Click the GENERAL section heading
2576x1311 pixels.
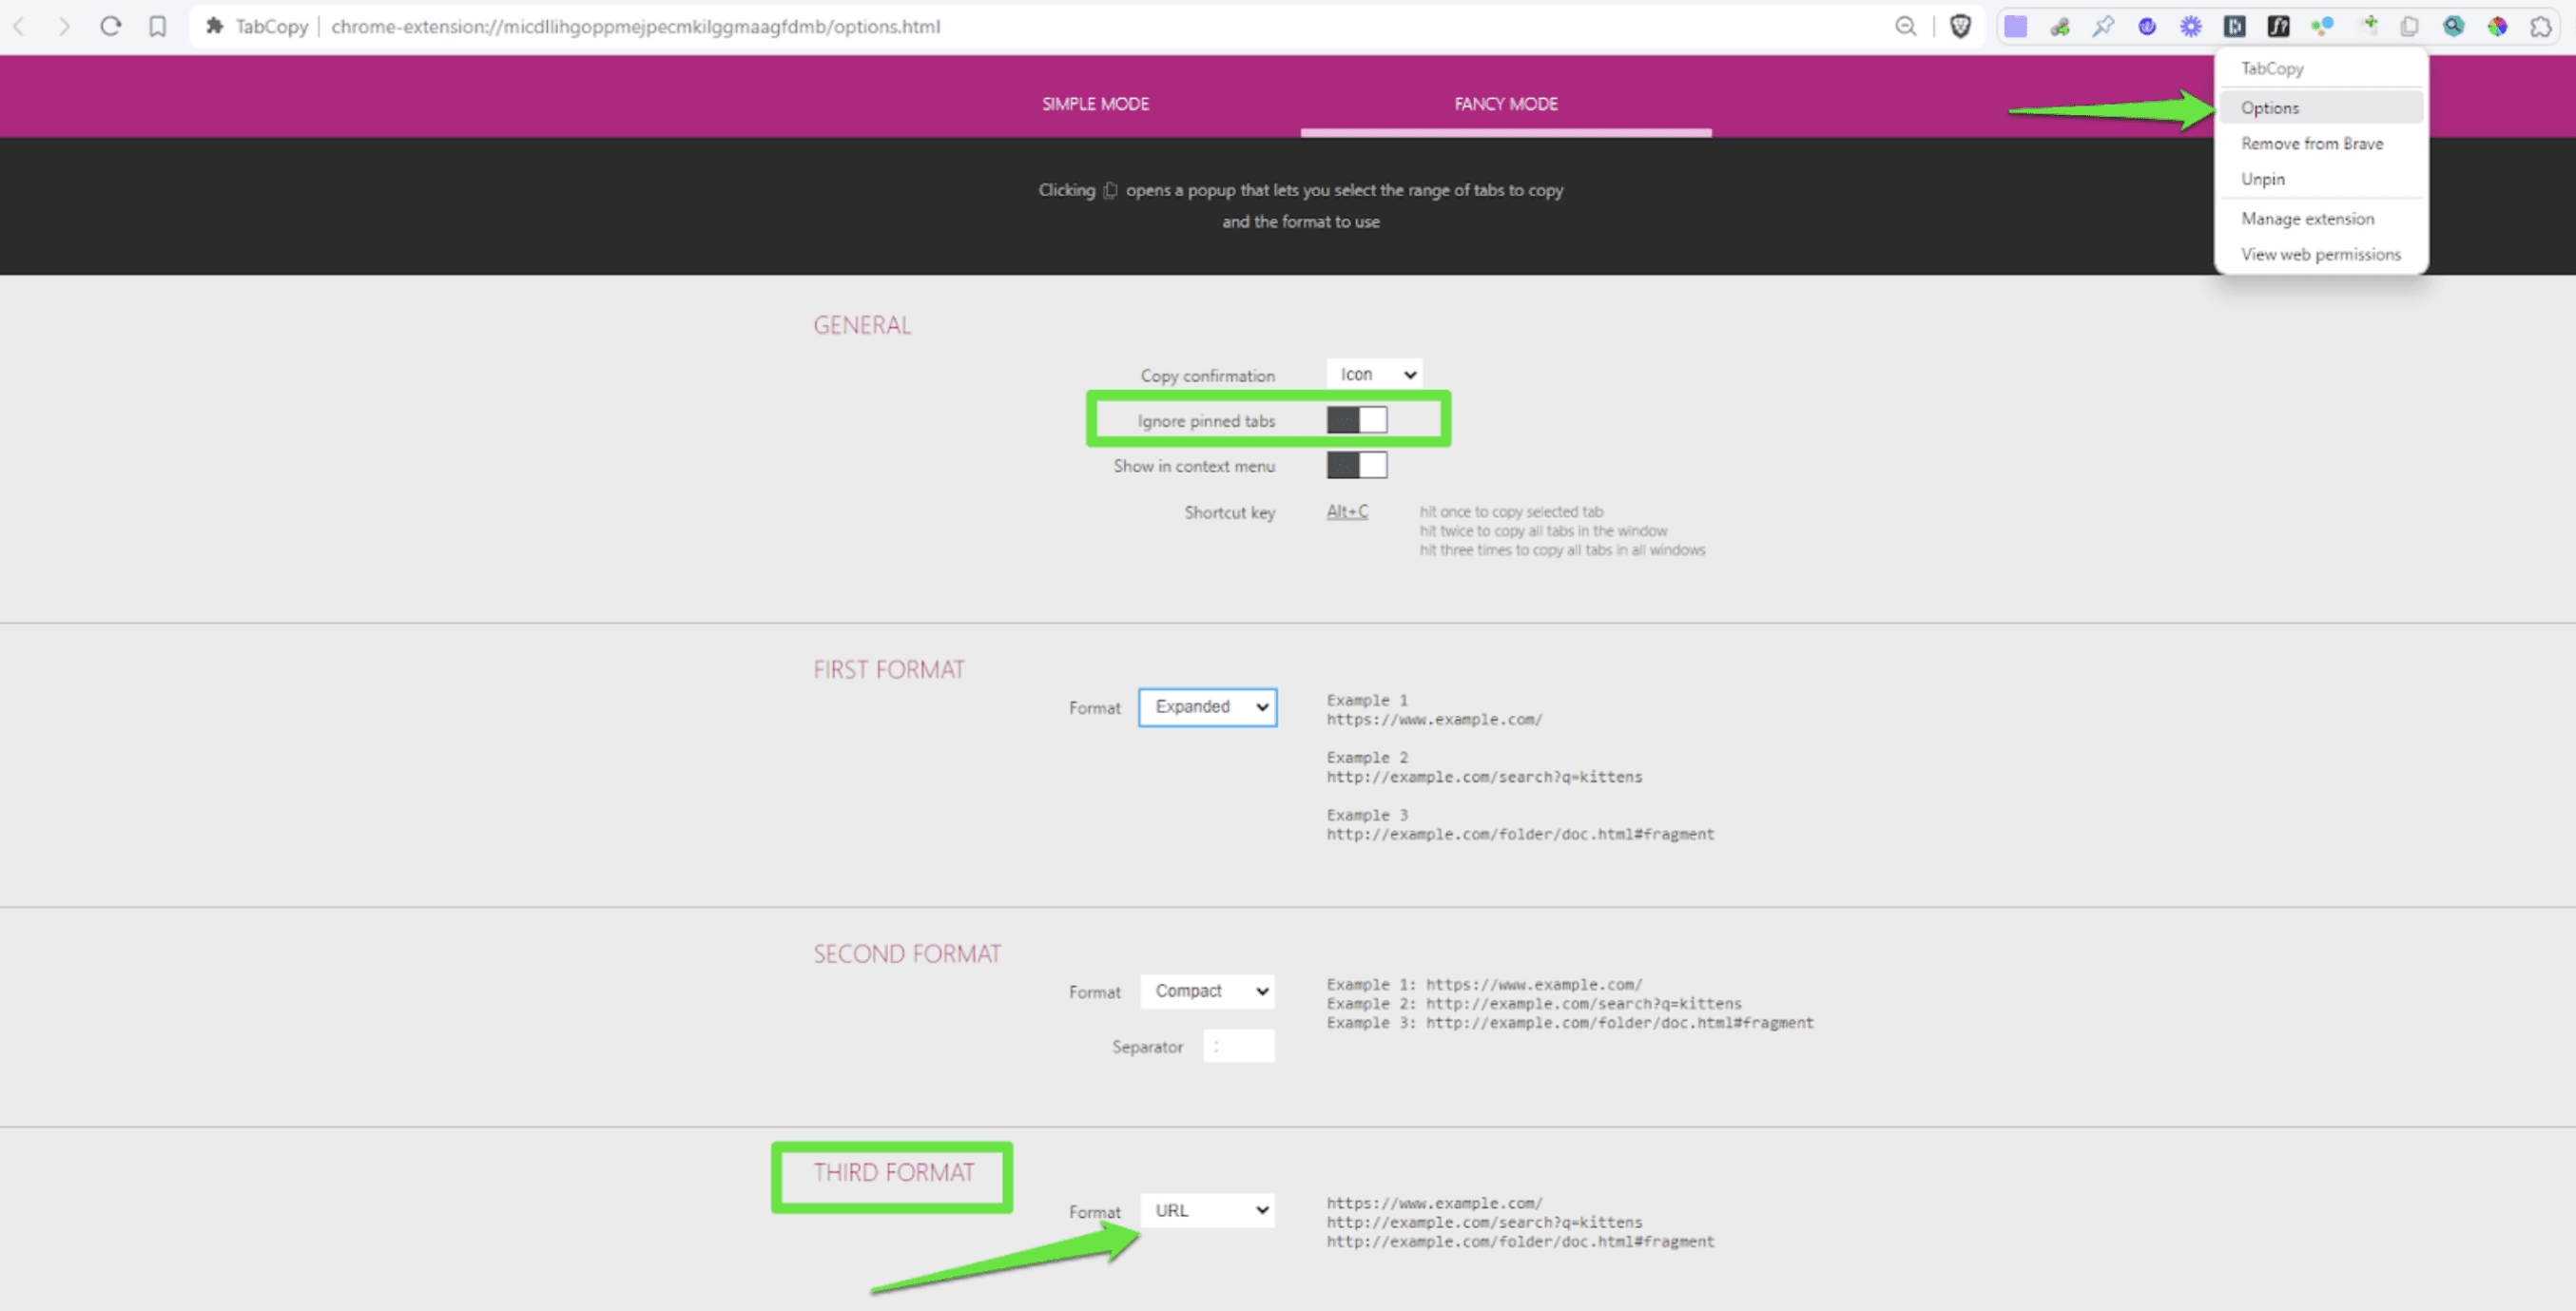click(862, 325)
